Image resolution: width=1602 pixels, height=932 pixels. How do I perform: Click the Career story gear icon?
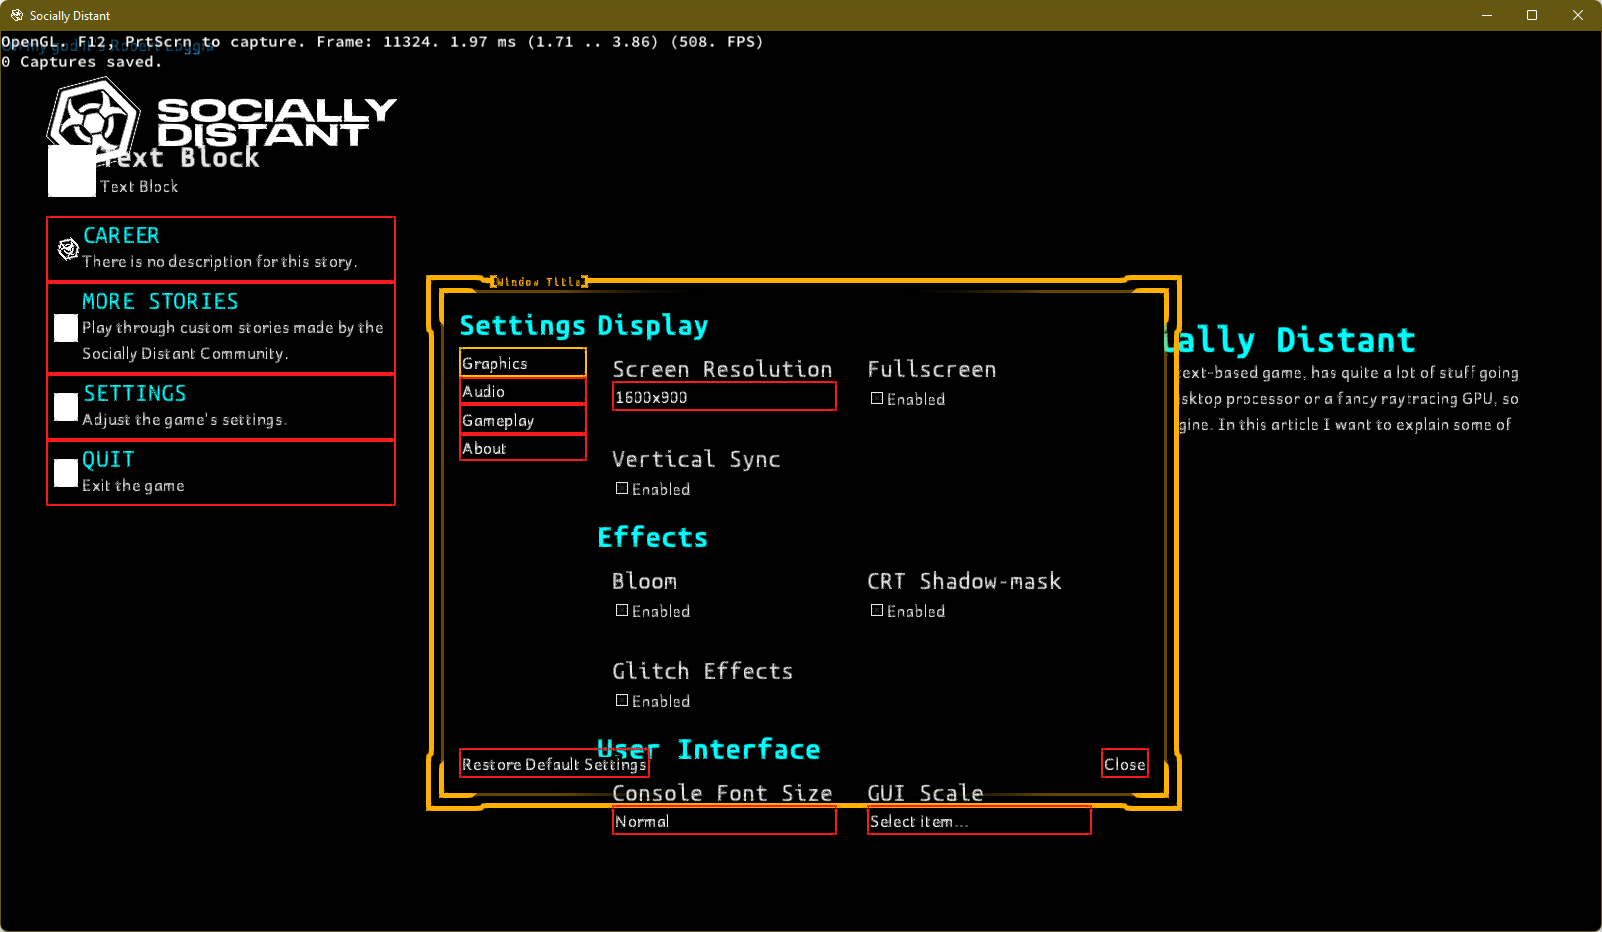(68, 249)
